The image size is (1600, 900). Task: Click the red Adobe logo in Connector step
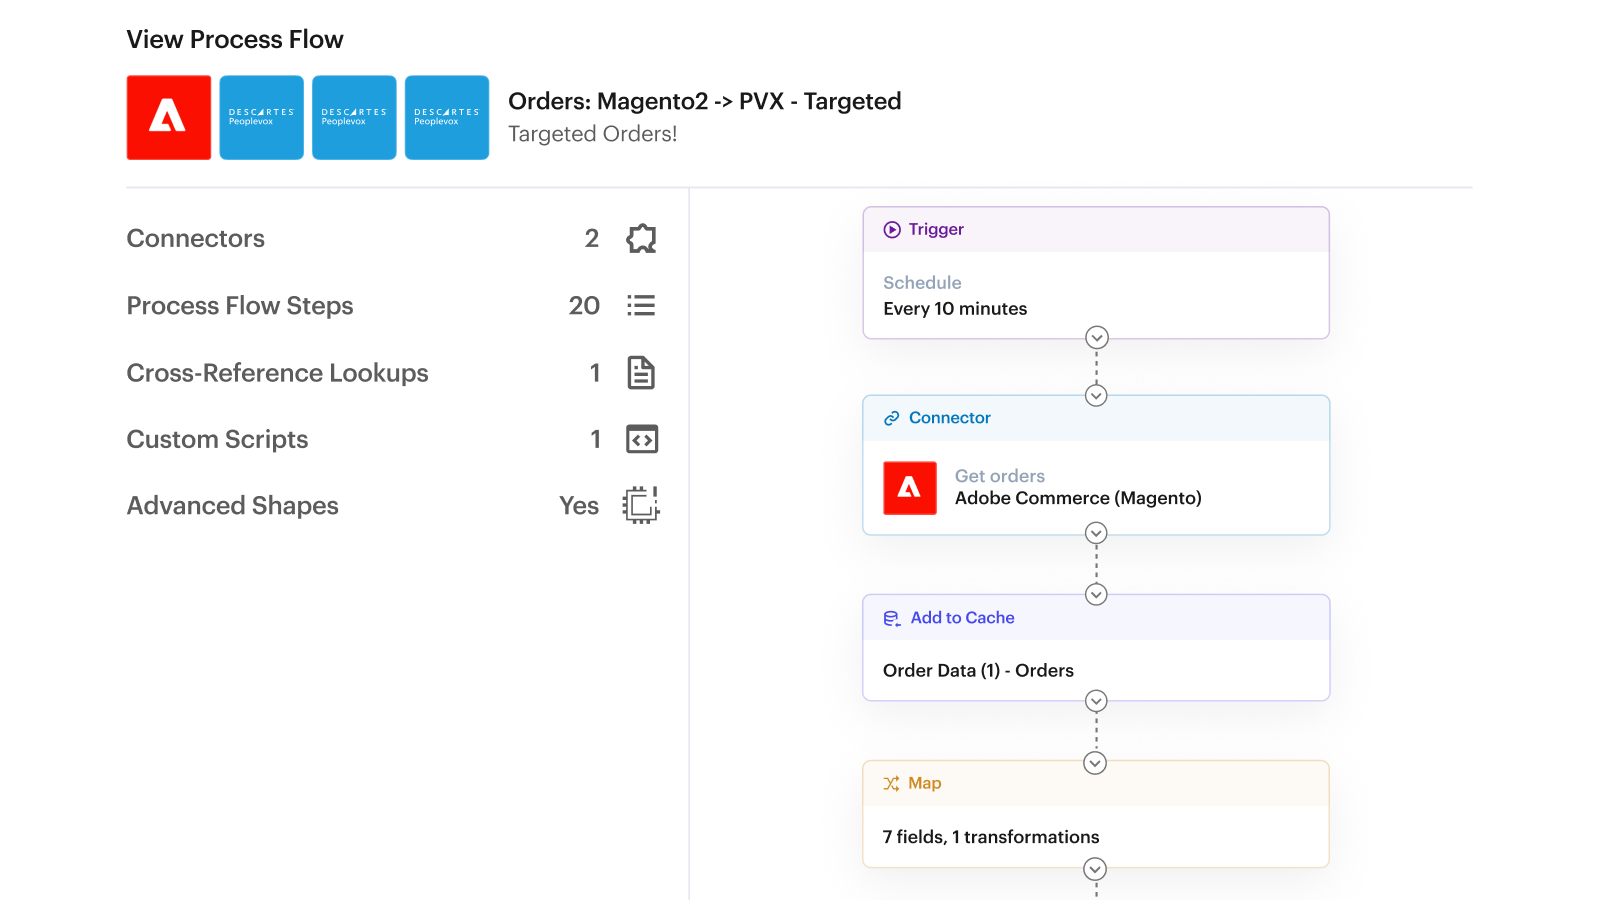(x=910, y=488)
